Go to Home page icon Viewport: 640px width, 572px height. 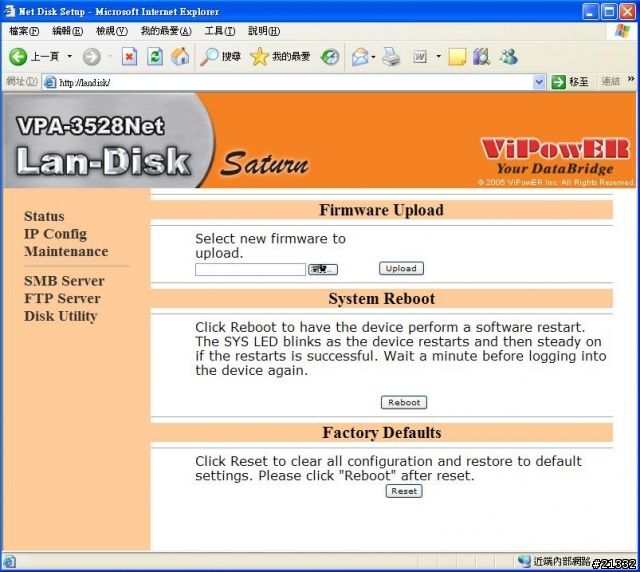[x=180, y=56]
